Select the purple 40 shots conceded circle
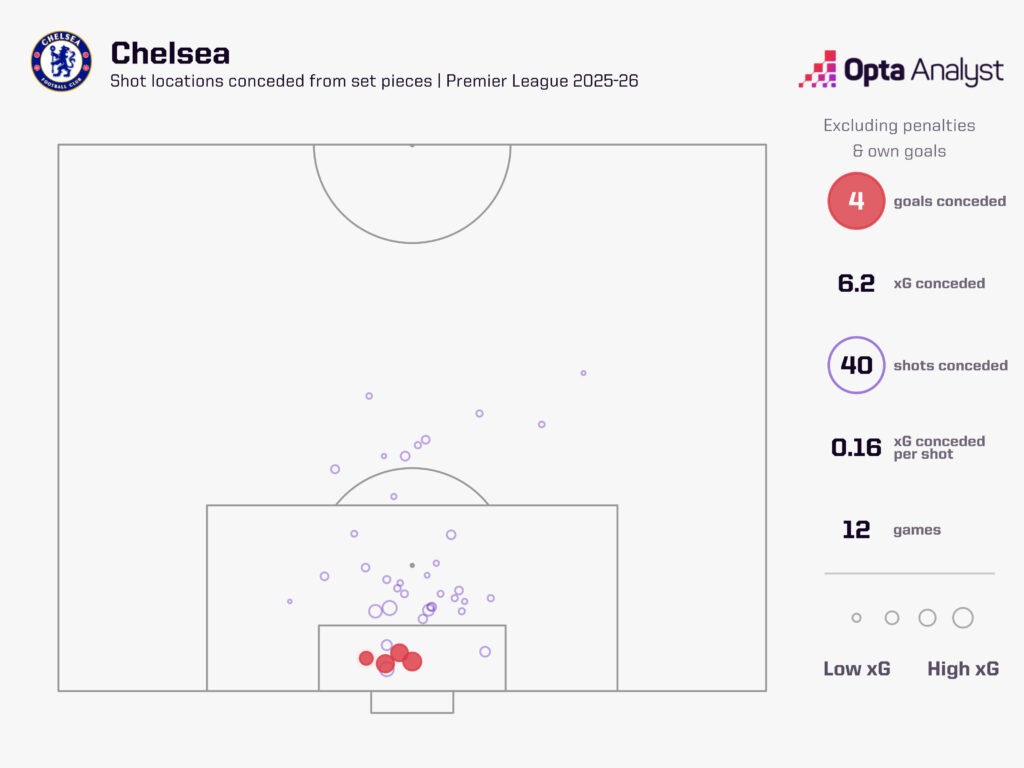 click(x=856, y=365)
